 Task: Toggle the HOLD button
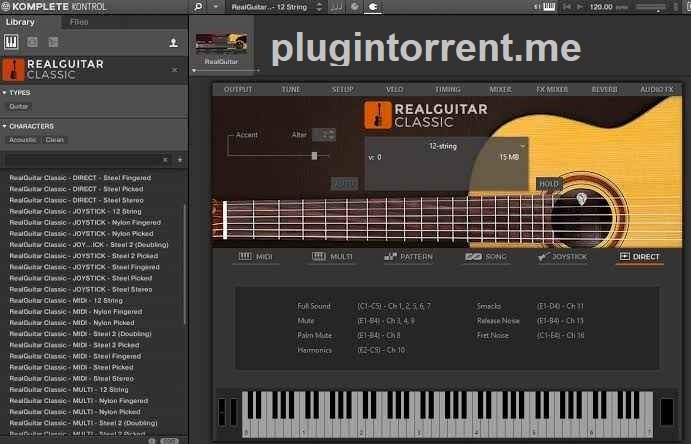pyautogui.click(x=549, y=184)
